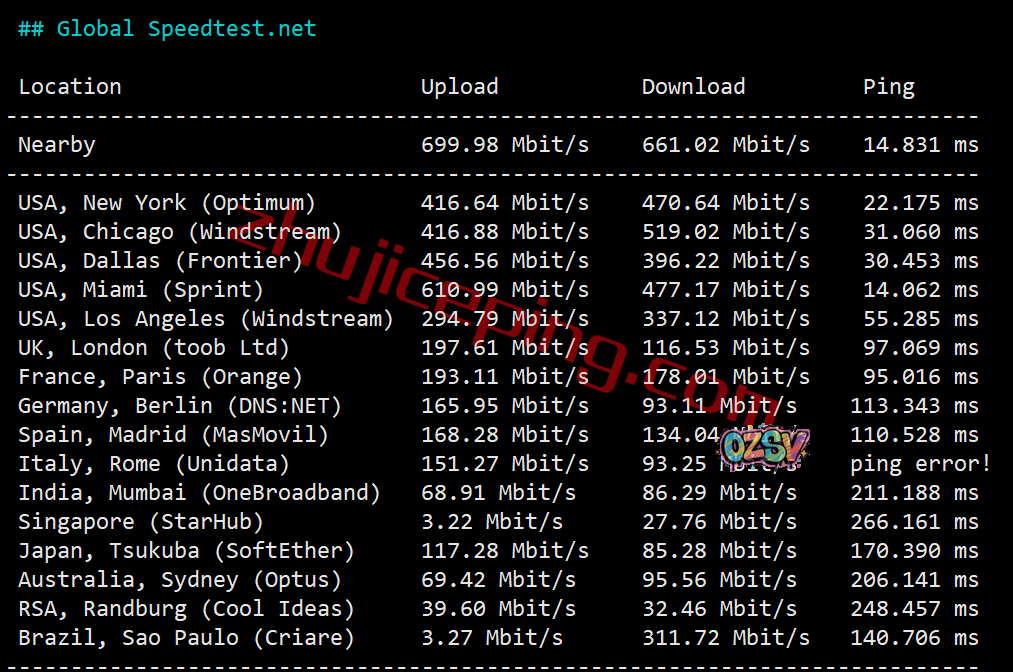Select the Ping column header

pos(888,87)
